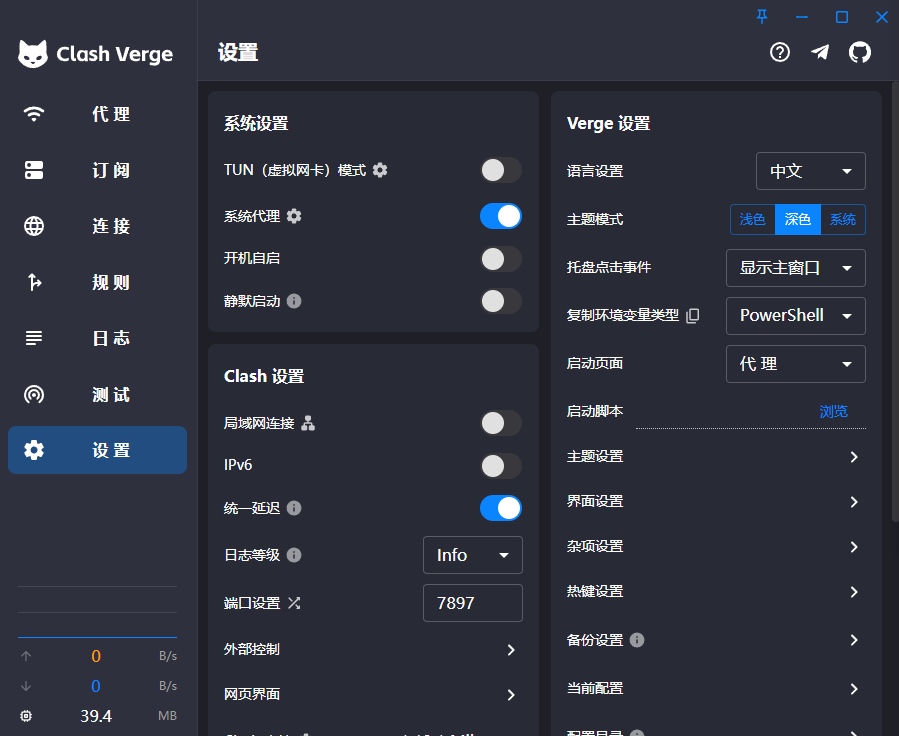Go to 订阅 page text label

111,170
